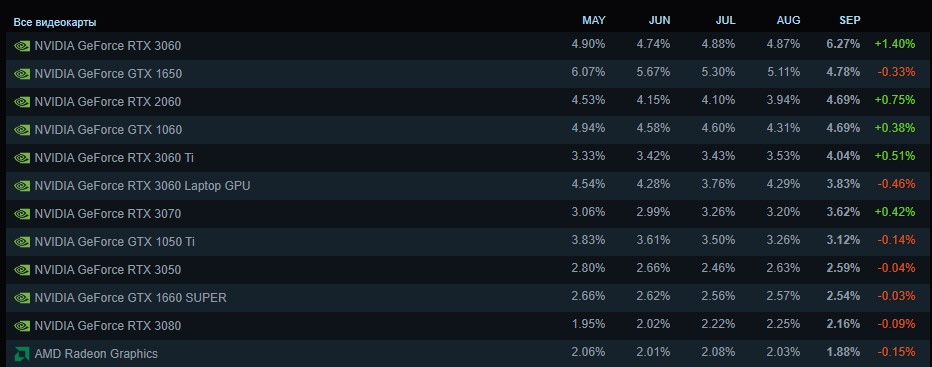Click the 1.88% SEP value for AMD Radeon
932x367 pixels.
point(843,352)
